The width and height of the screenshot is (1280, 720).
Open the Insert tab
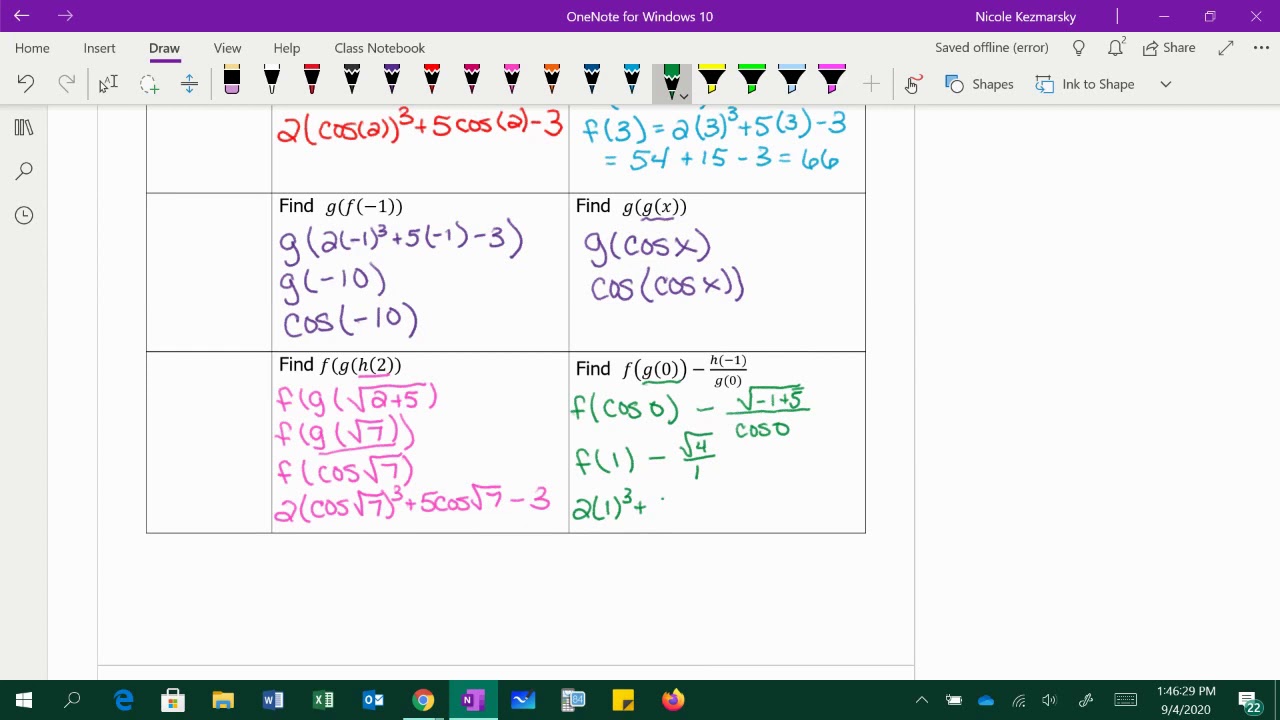(x=99, y=48)
